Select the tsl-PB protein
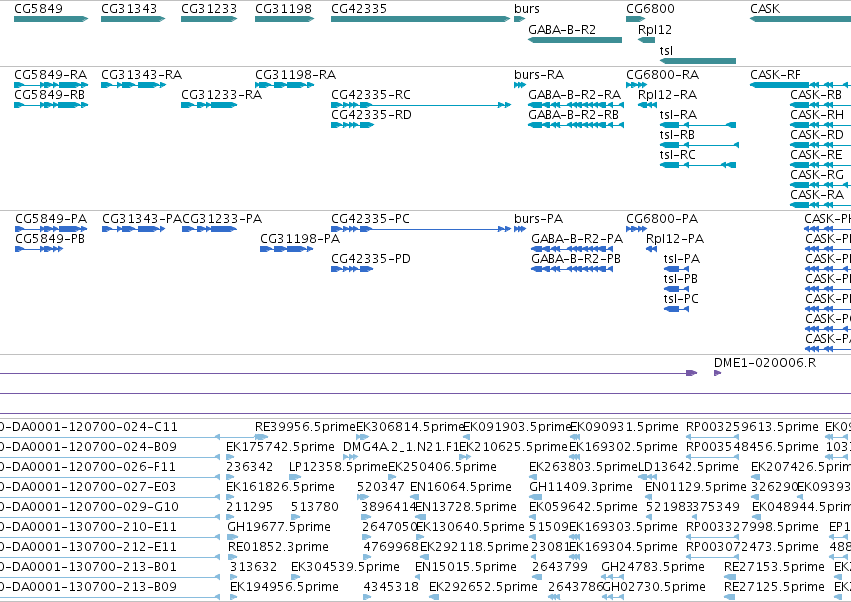 coord(681,279)
